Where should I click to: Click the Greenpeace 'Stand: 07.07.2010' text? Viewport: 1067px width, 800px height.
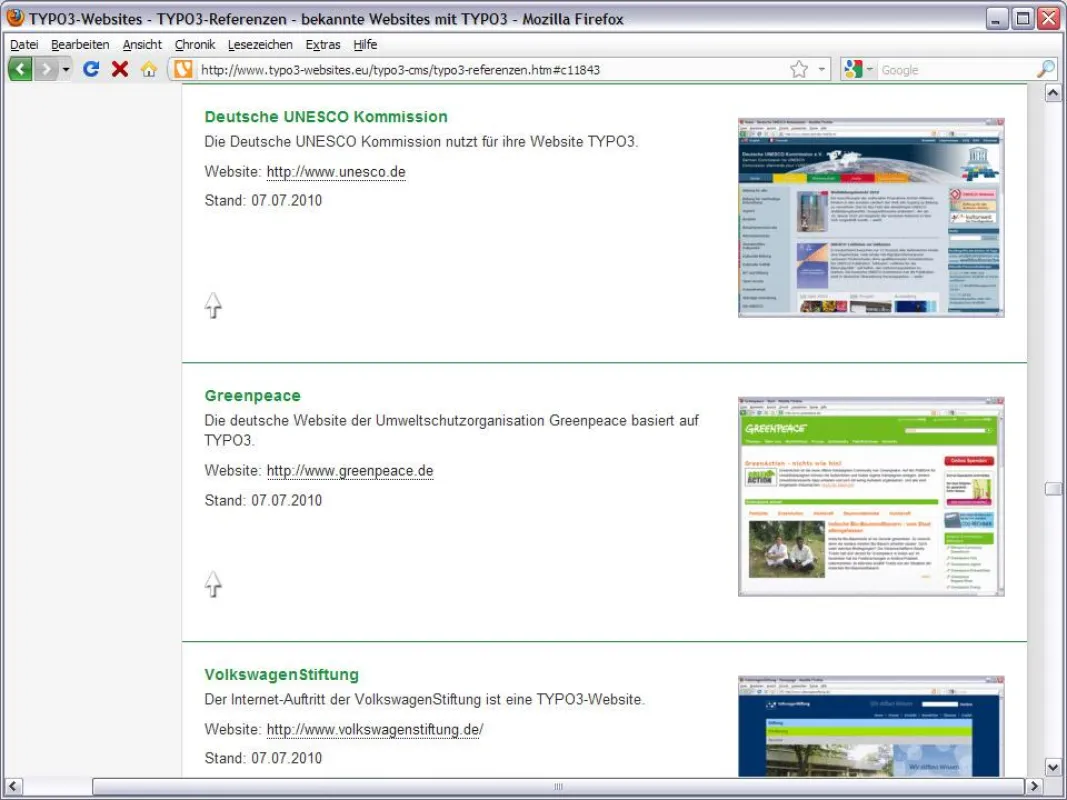263,501
